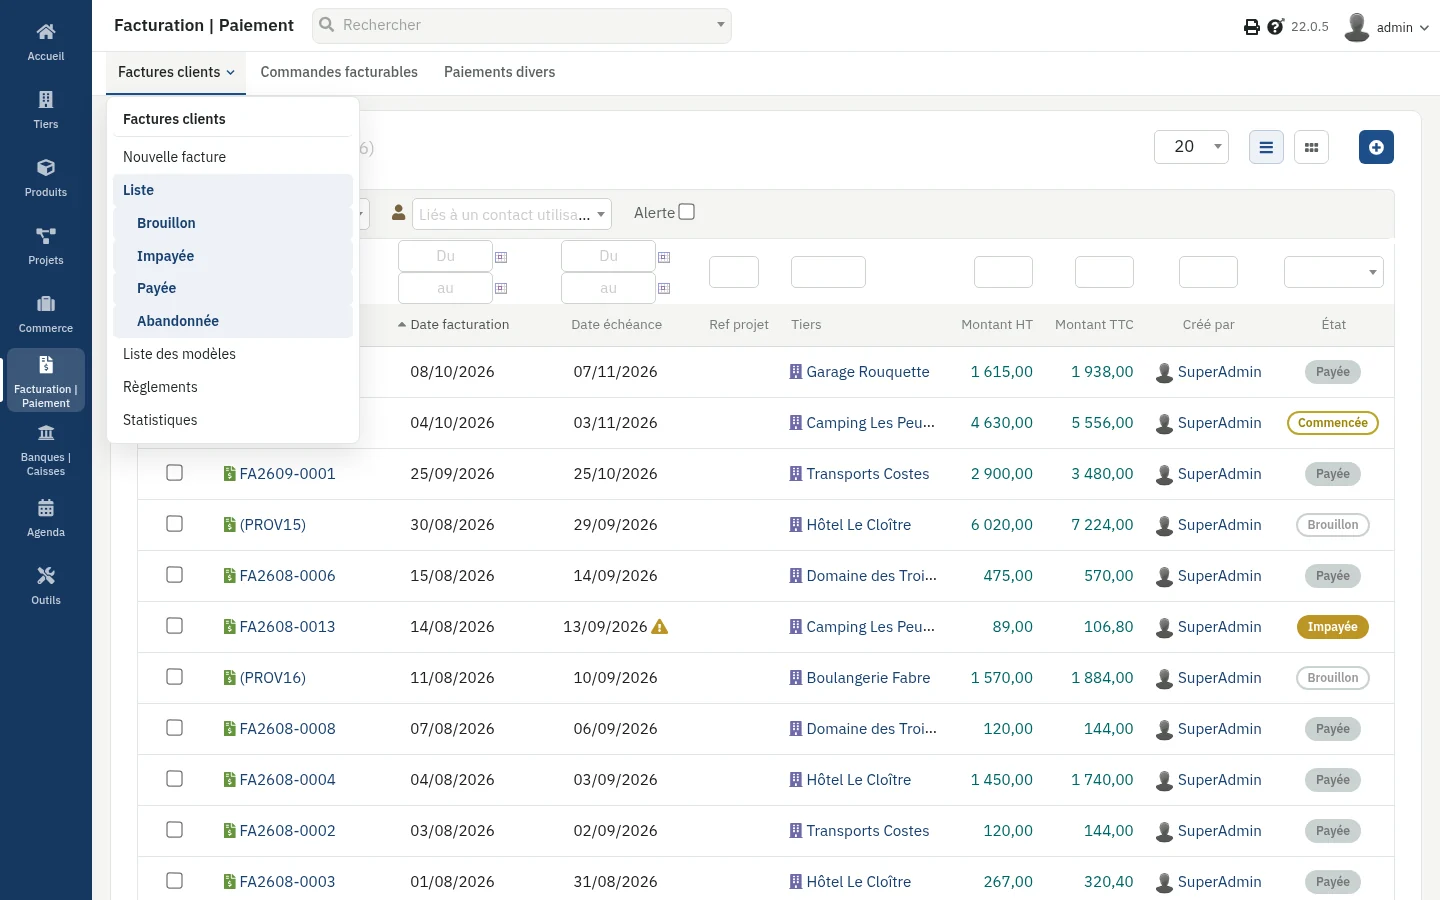Screen dimensions: 1440x900
Task: Create new invoice with plus button
Action: 1376,147
